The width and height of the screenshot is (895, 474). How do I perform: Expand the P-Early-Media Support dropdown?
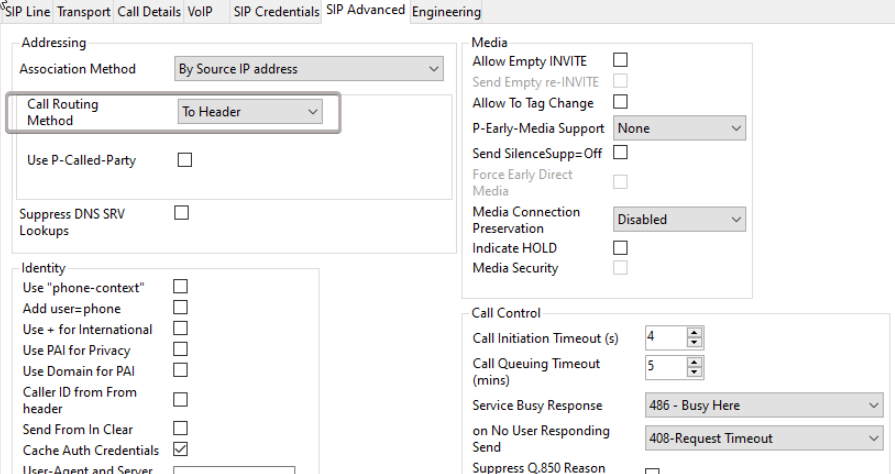click(x=680, y=129)
